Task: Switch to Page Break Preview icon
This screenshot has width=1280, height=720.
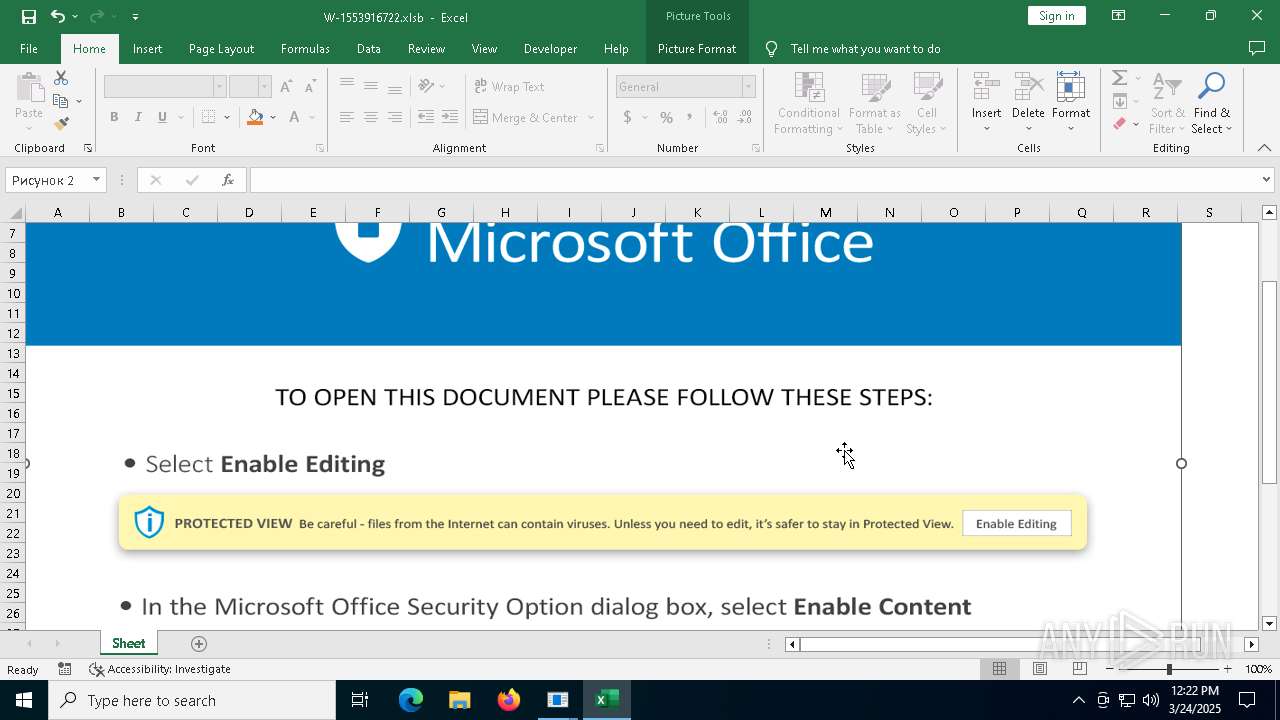Action: (x=1079, y=669)
